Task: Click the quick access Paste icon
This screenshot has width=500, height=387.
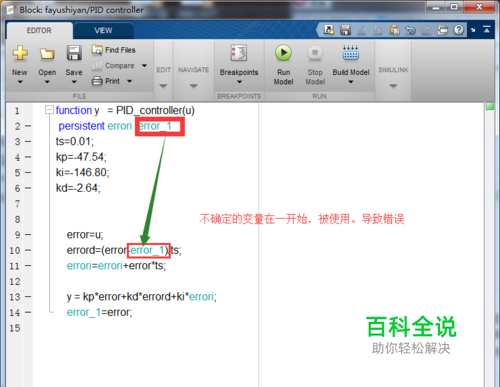Action: pos(394,30)
